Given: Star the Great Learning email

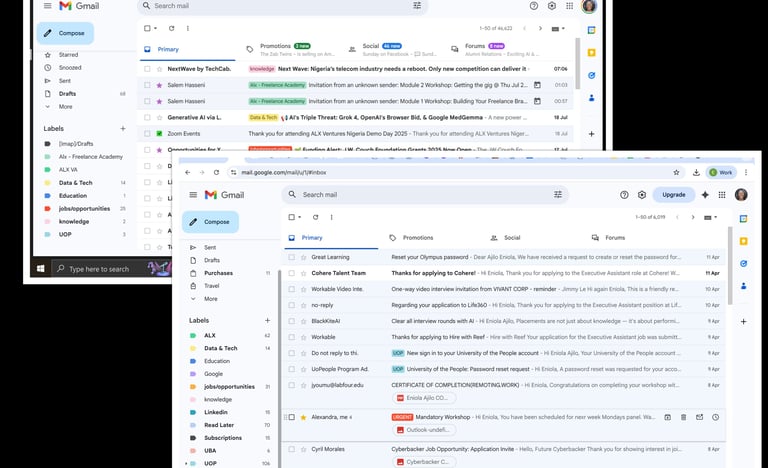Looking at the screenshot, I should point(303,257).
